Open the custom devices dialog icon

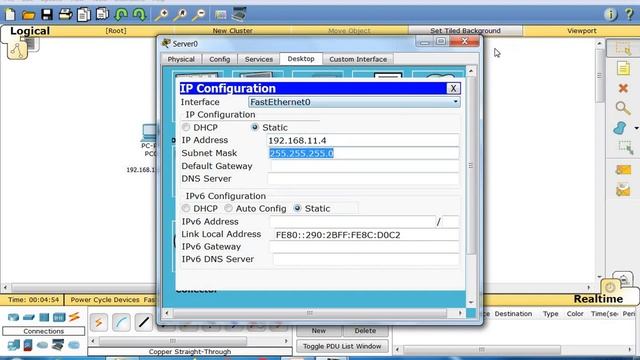239,14
